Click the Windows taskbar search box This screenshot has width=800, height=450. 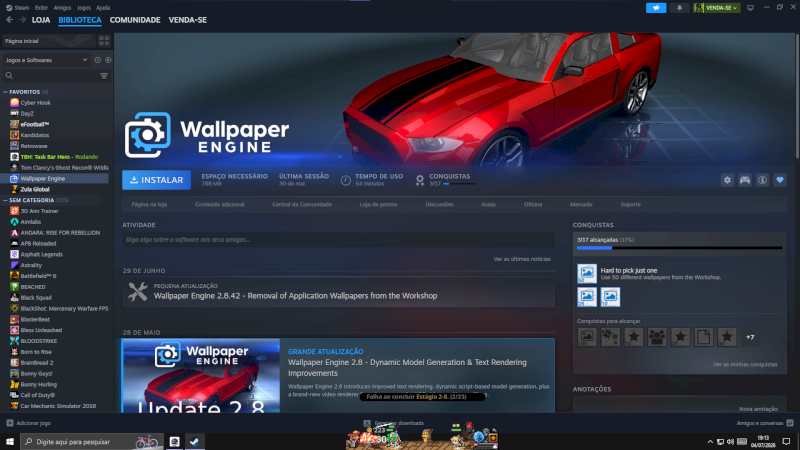[92, 441]
